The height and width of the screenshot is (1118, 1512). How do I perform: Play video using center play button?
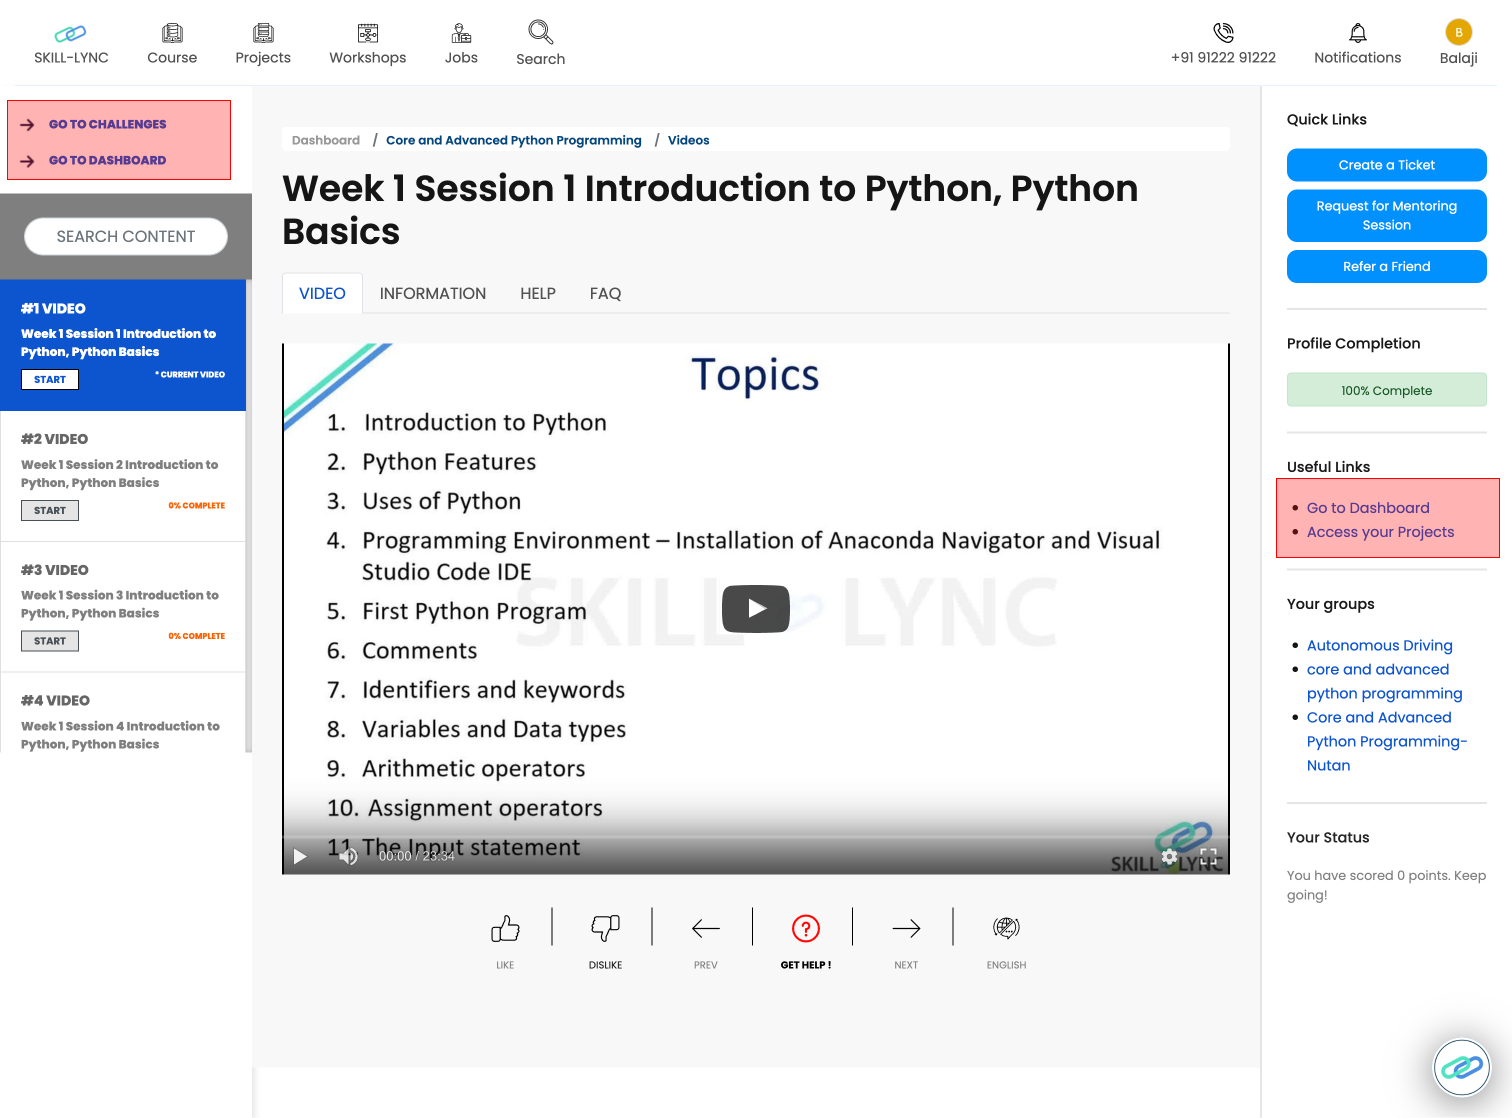756,608
